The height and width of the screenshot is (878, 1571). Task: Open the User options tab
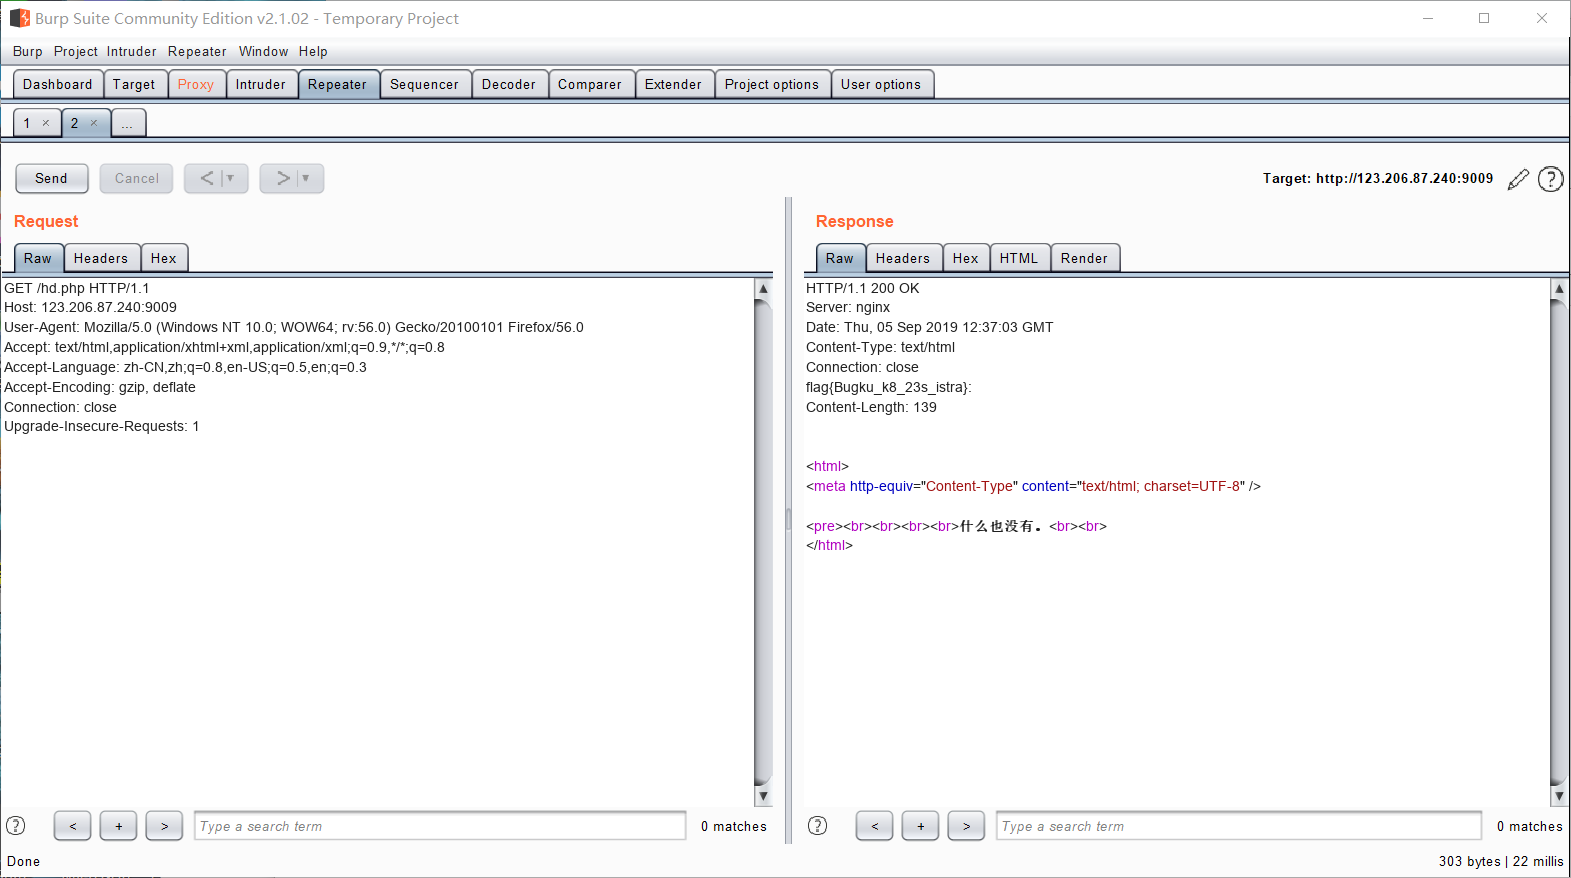tap(881, 85)
